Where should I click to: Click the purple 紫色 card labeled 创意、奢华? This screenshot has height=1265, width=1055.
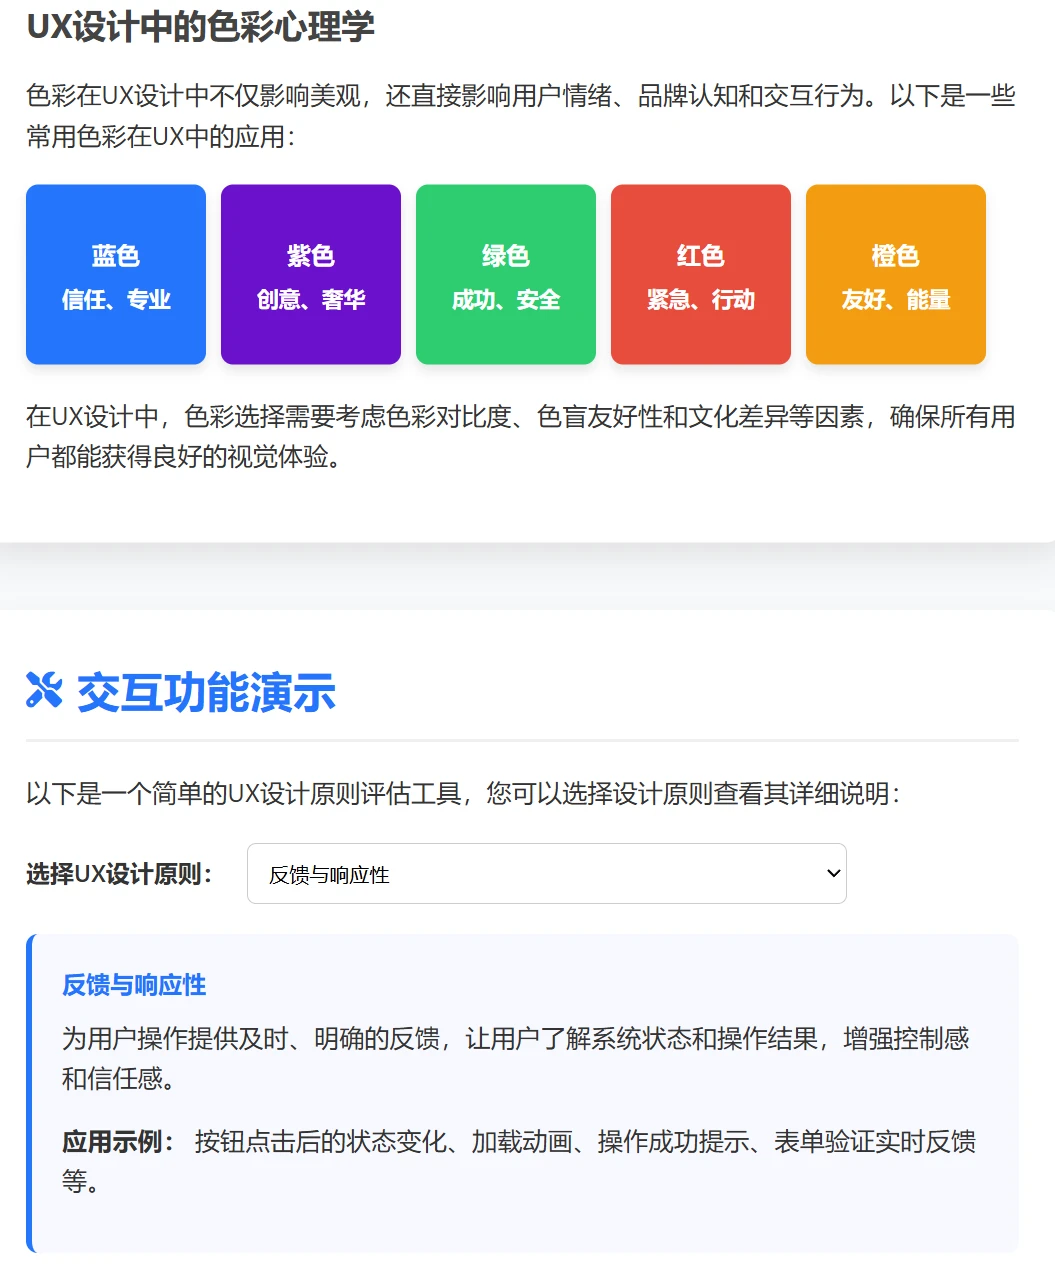(310, 274)
